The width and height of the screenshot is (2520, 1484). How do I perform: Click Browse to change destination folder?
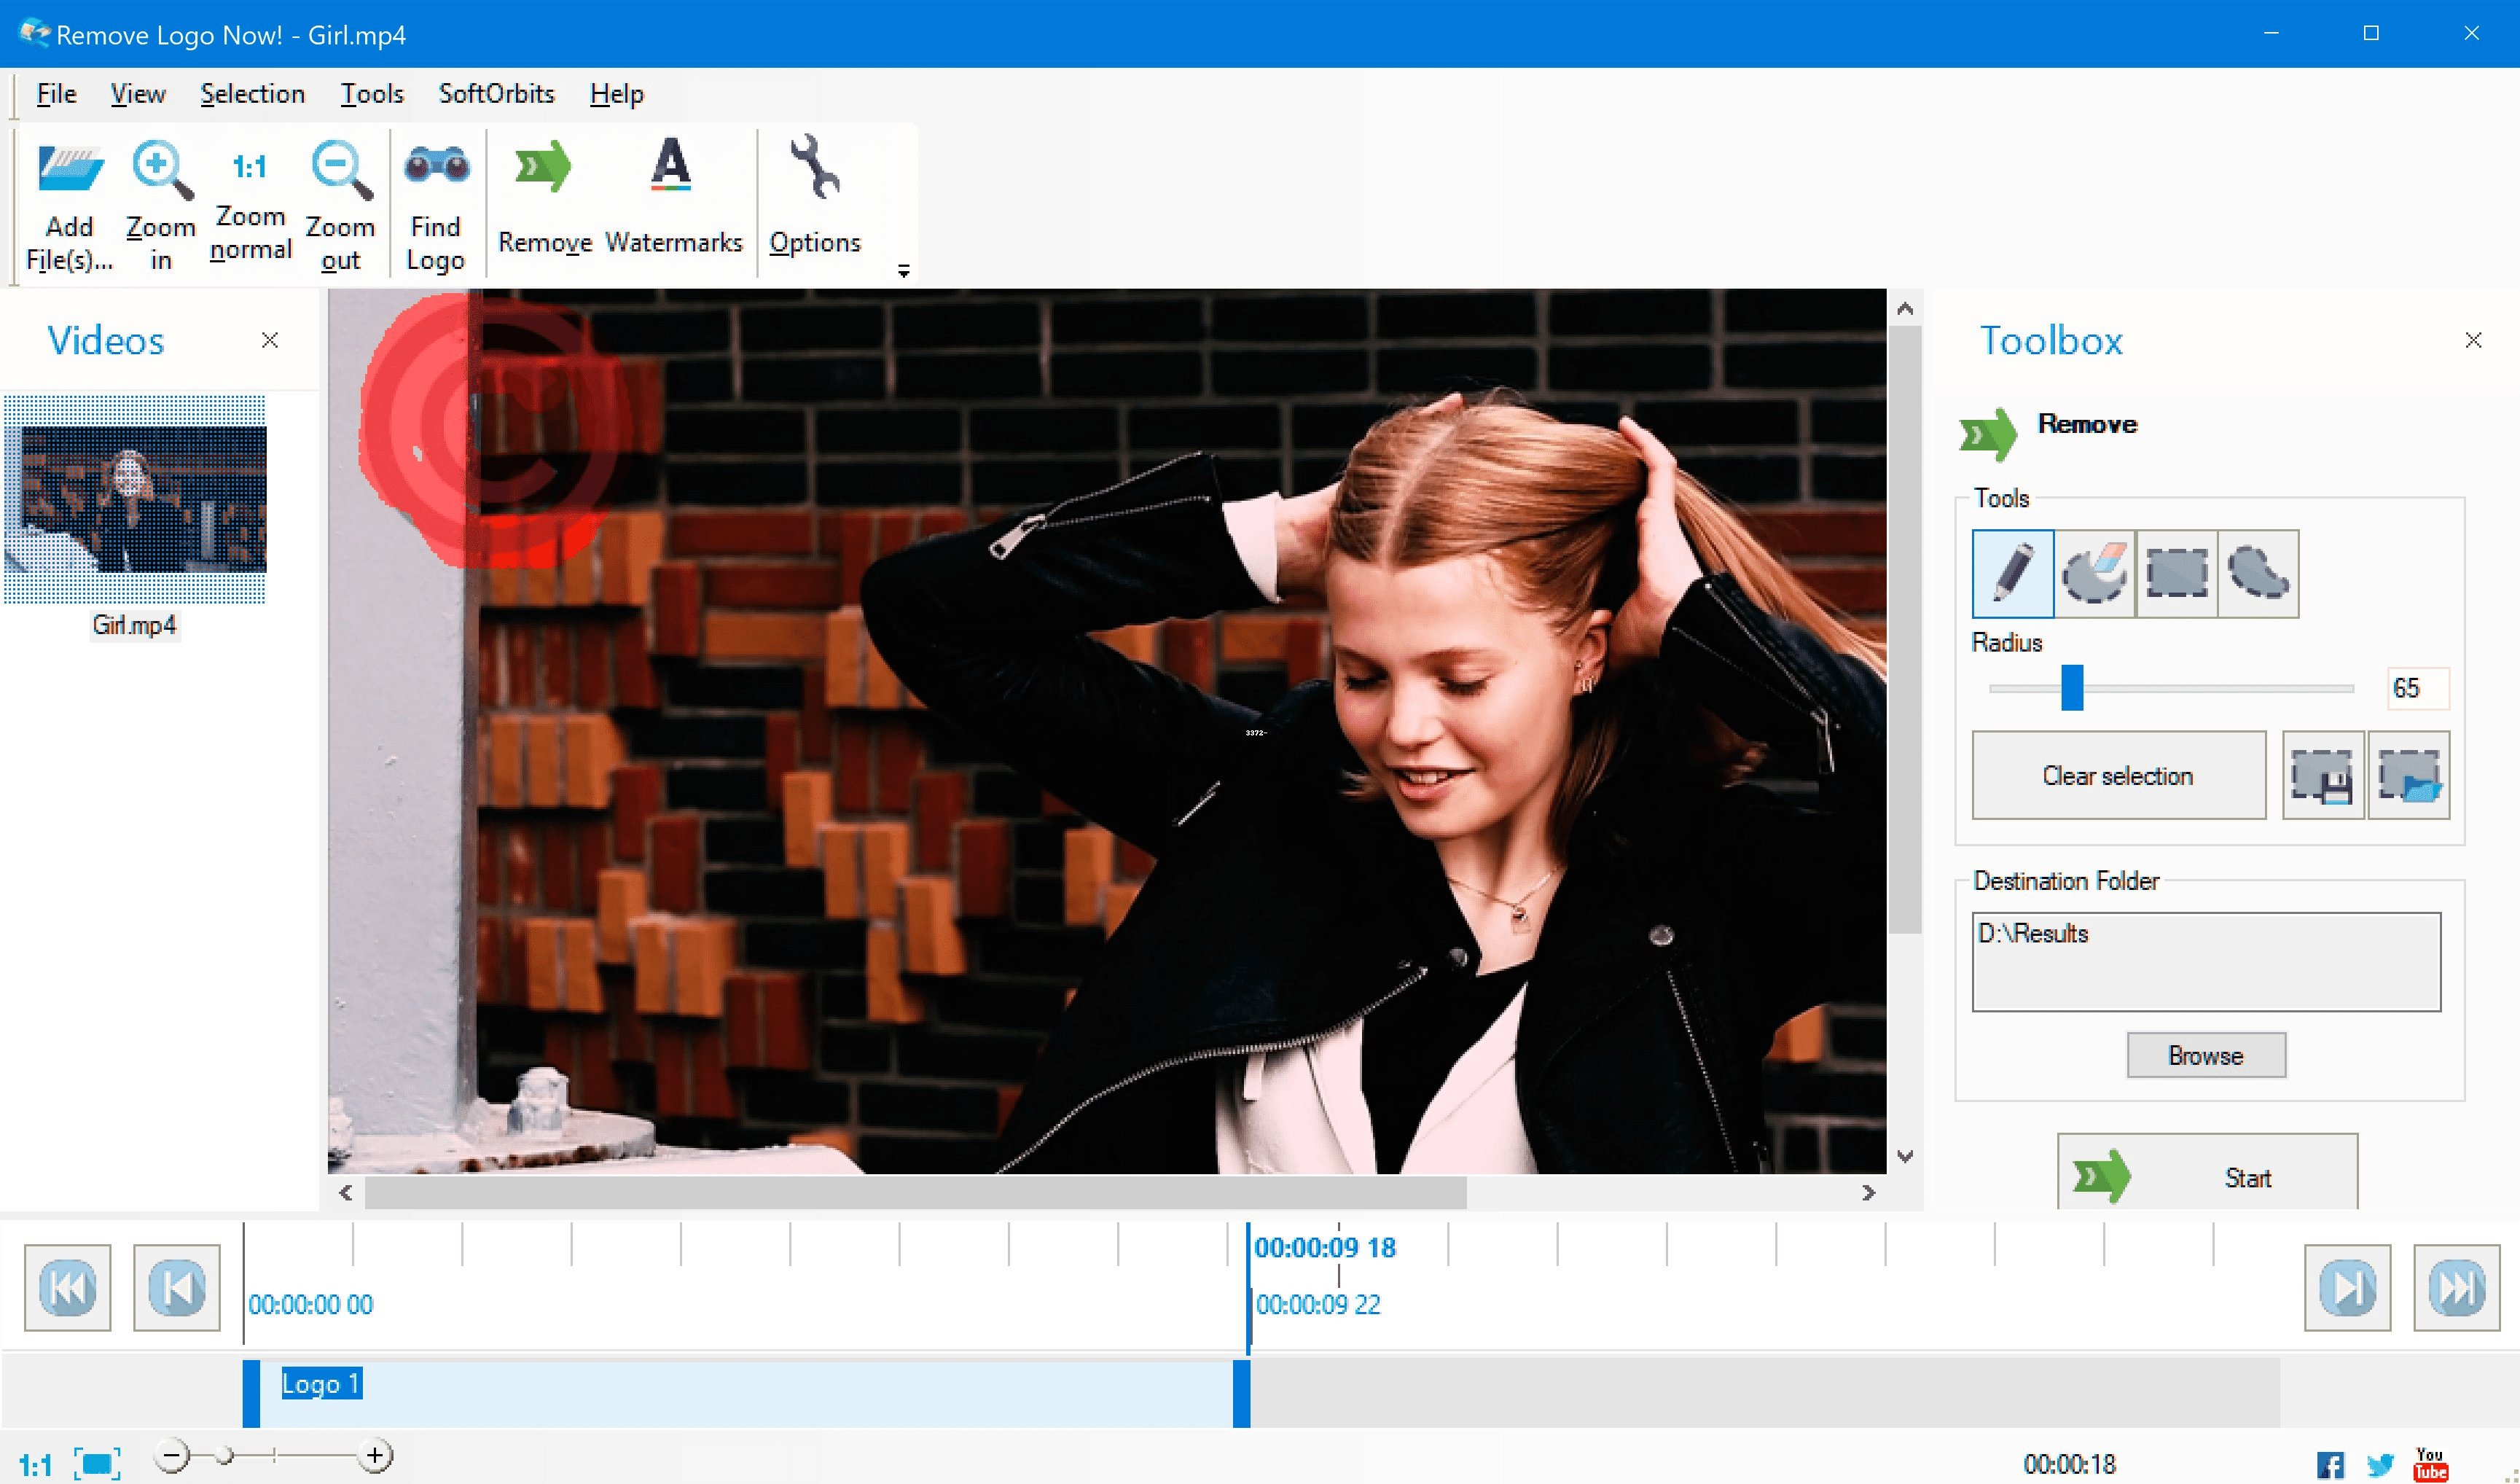point(2206,1055)
